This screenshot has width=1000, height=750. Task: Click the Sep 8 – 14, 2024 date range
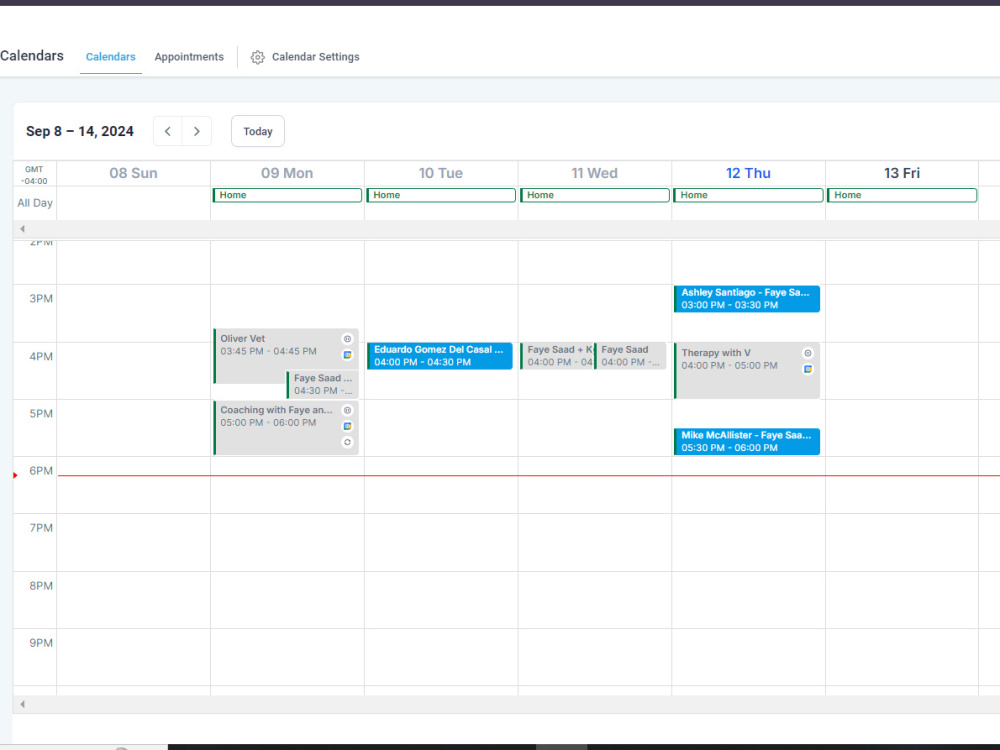(80, 131)
